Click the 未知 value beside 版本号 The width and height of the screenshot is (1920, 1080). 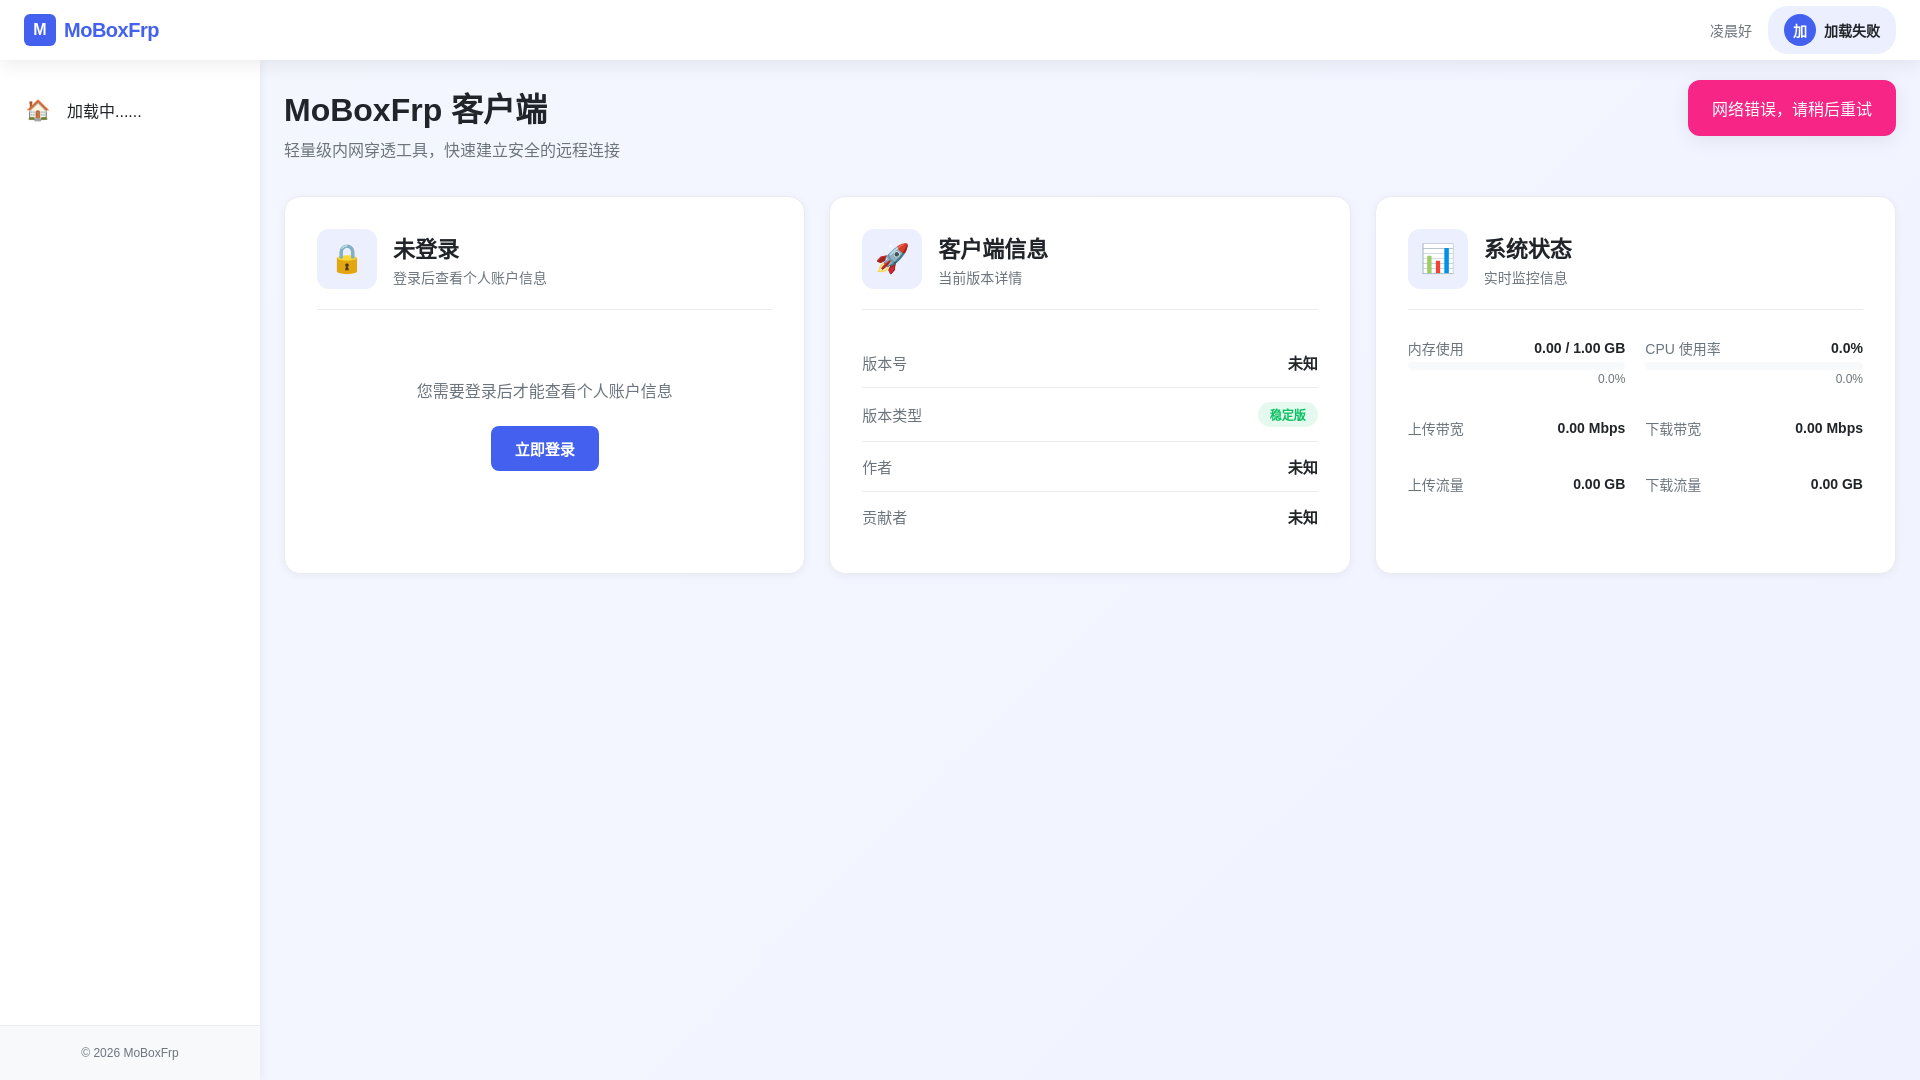point(1303,364)
